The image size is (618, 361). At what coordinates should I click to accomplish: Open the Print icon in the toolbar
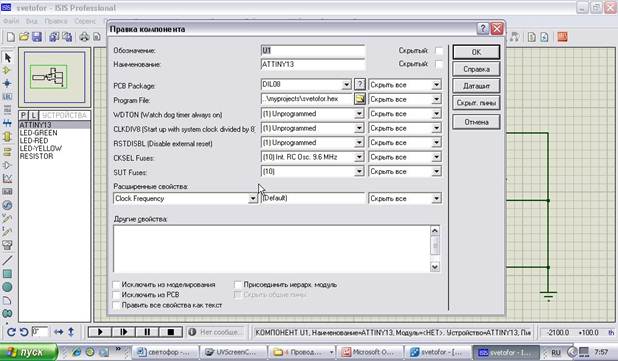84,37
